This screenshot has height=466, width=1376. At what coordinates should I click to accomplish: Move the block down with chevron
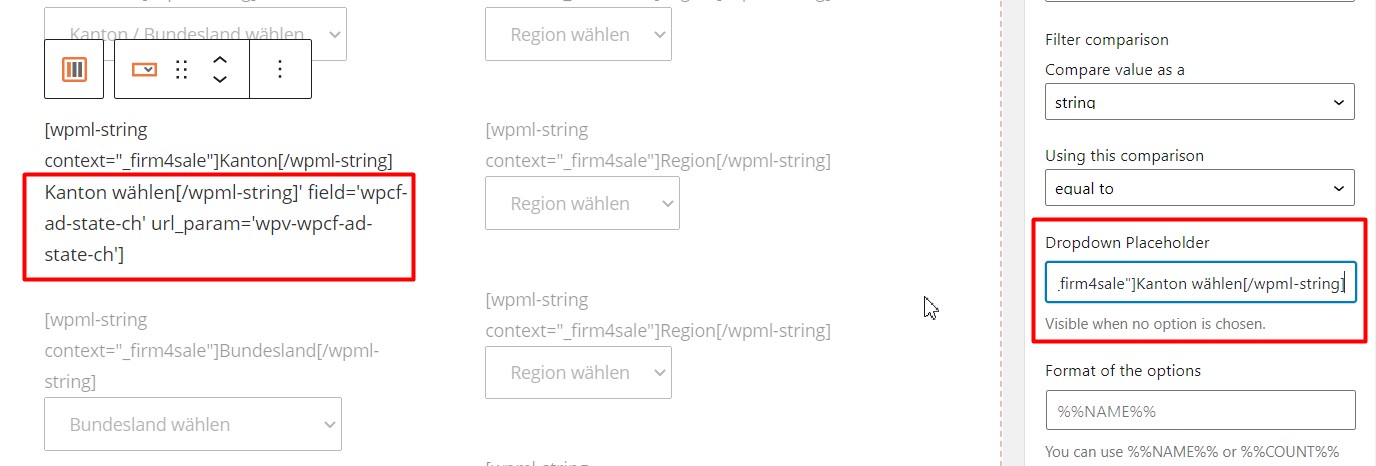click(x=220, y=79)
